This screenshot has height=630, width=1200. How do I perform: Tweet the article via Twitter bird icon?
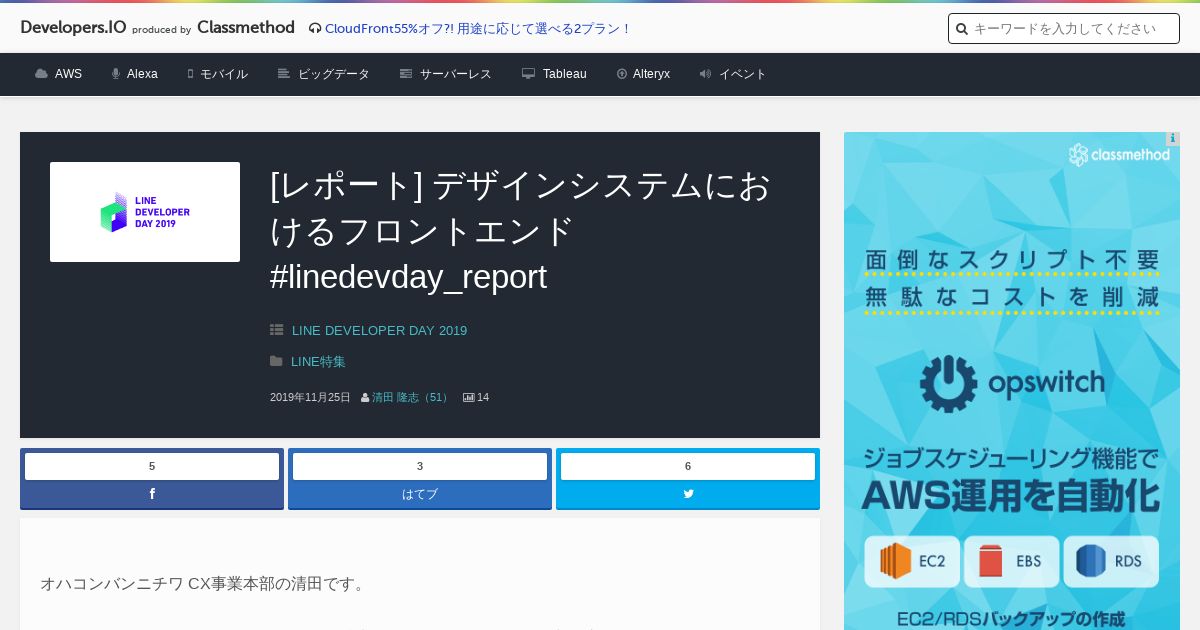tap(688, 494)
